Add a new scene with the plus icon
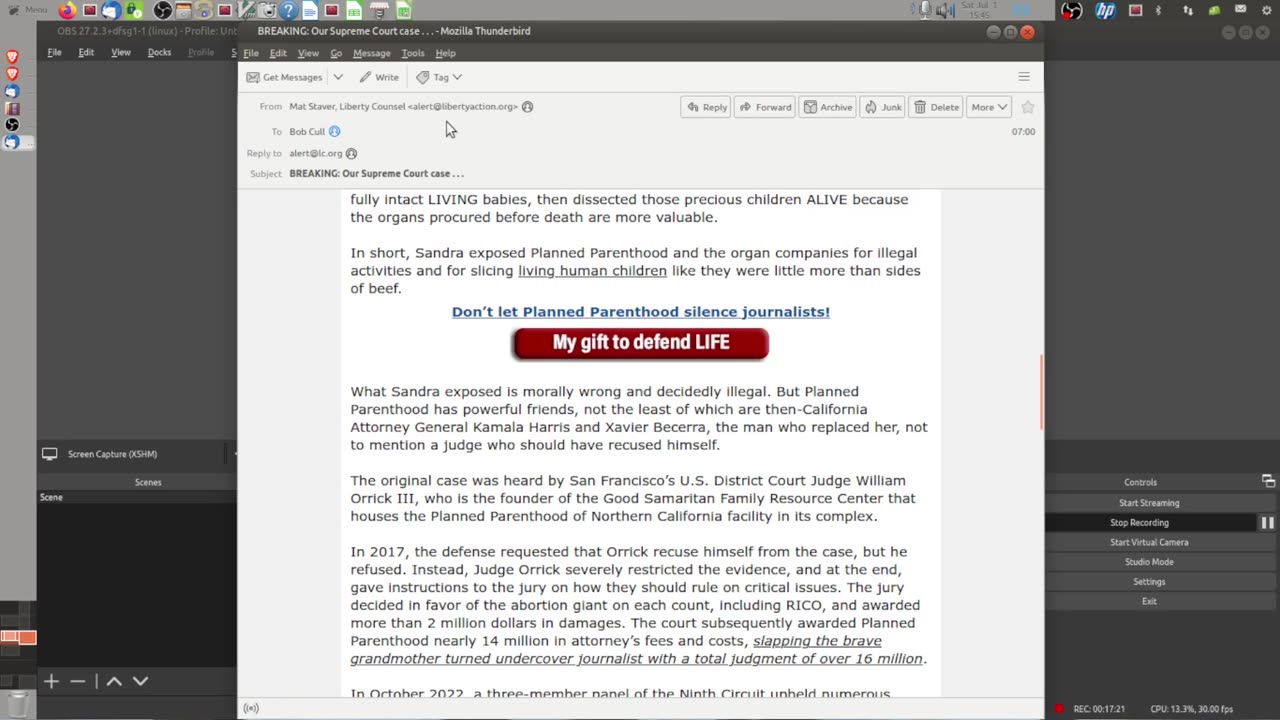 (x=51, y=681)
